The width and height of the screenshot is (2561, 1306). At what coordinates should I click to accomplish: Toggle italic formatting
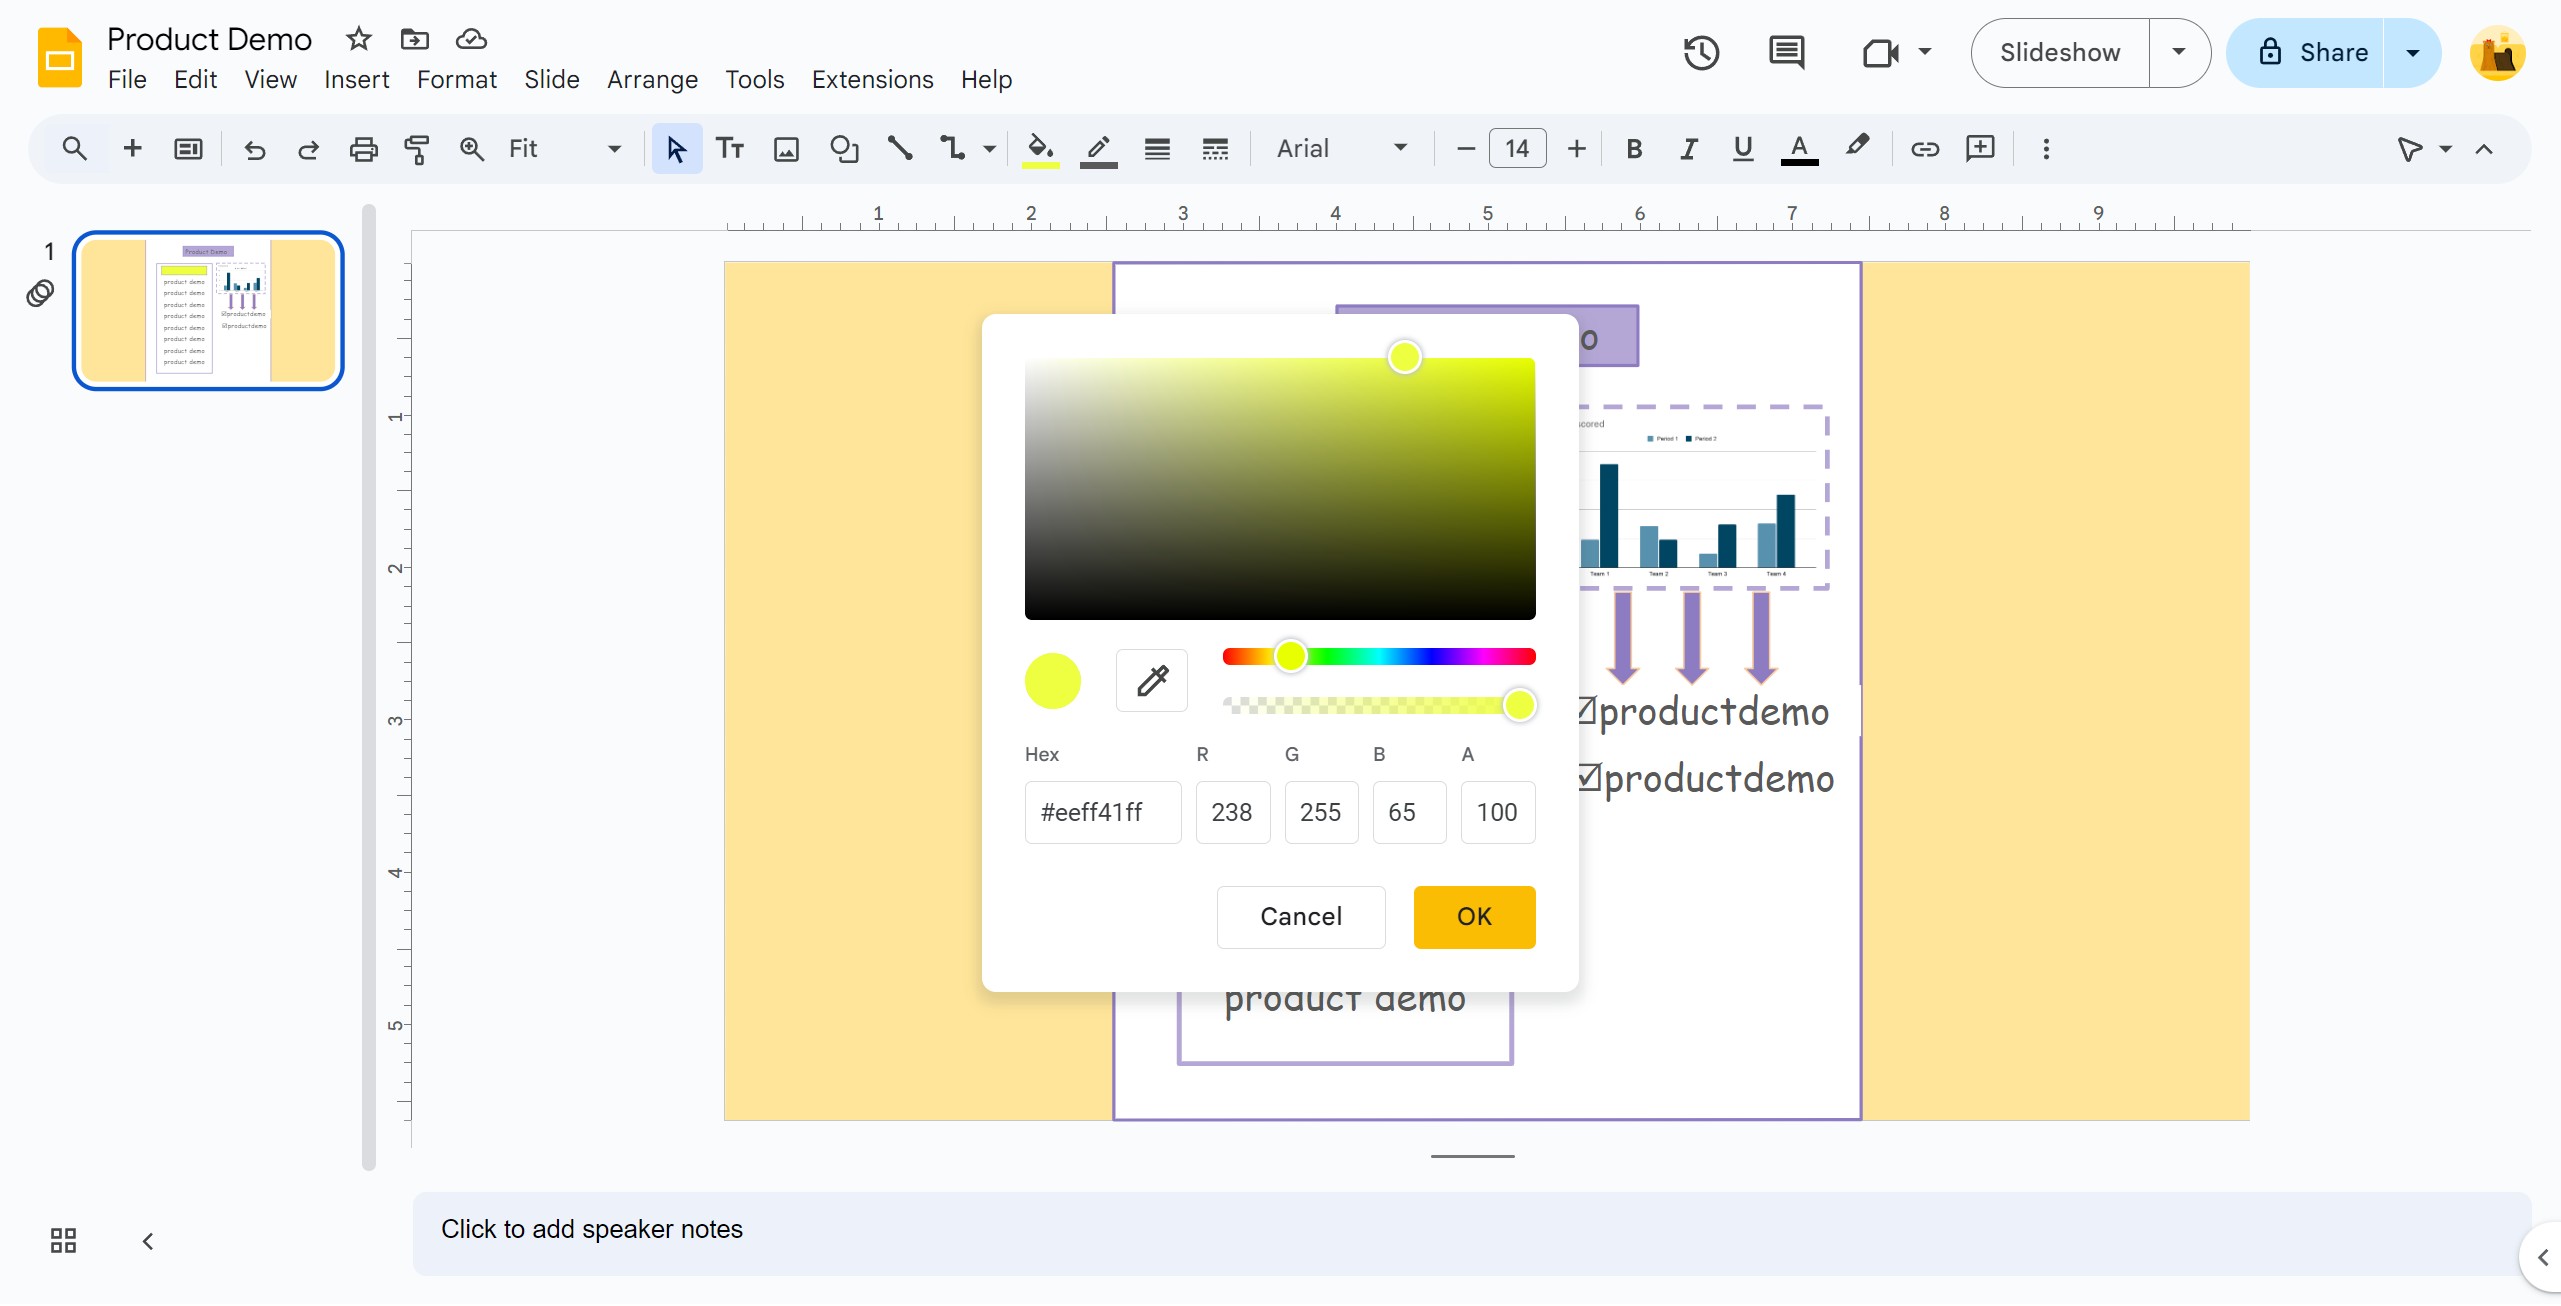click(x=1688, y=149)
